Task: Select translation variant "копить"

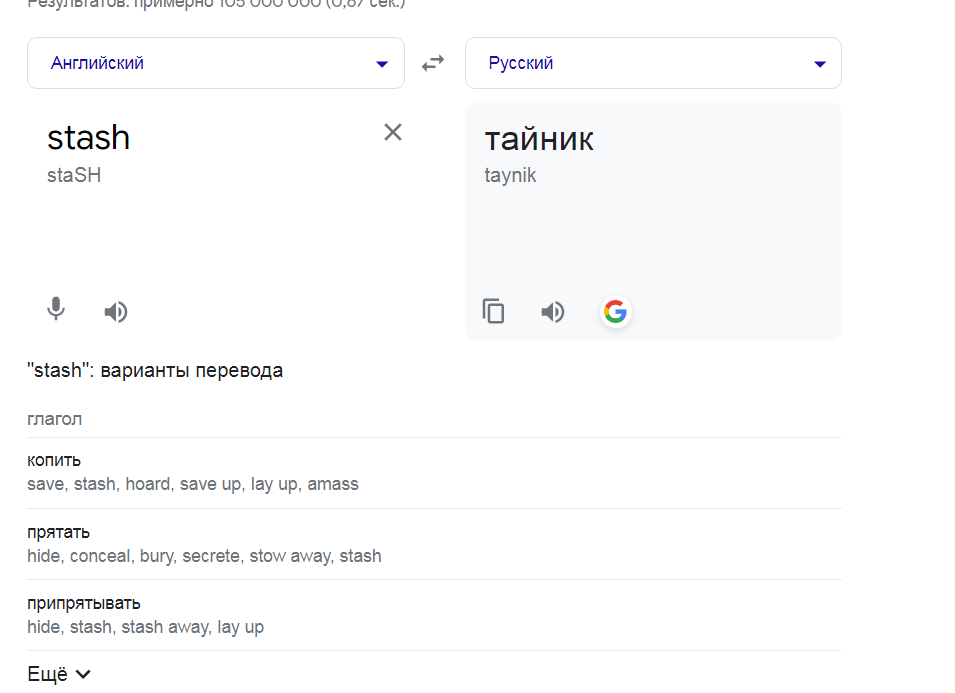Action: pyautogui.click(x=54, y=460)
